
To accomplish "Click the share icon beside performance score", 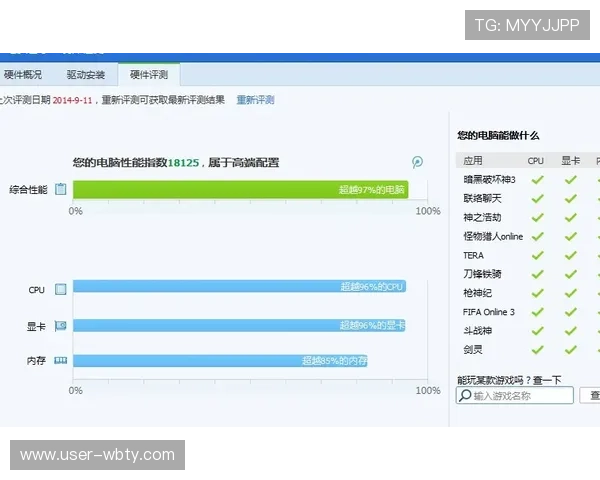I will [x=417, y=162].
